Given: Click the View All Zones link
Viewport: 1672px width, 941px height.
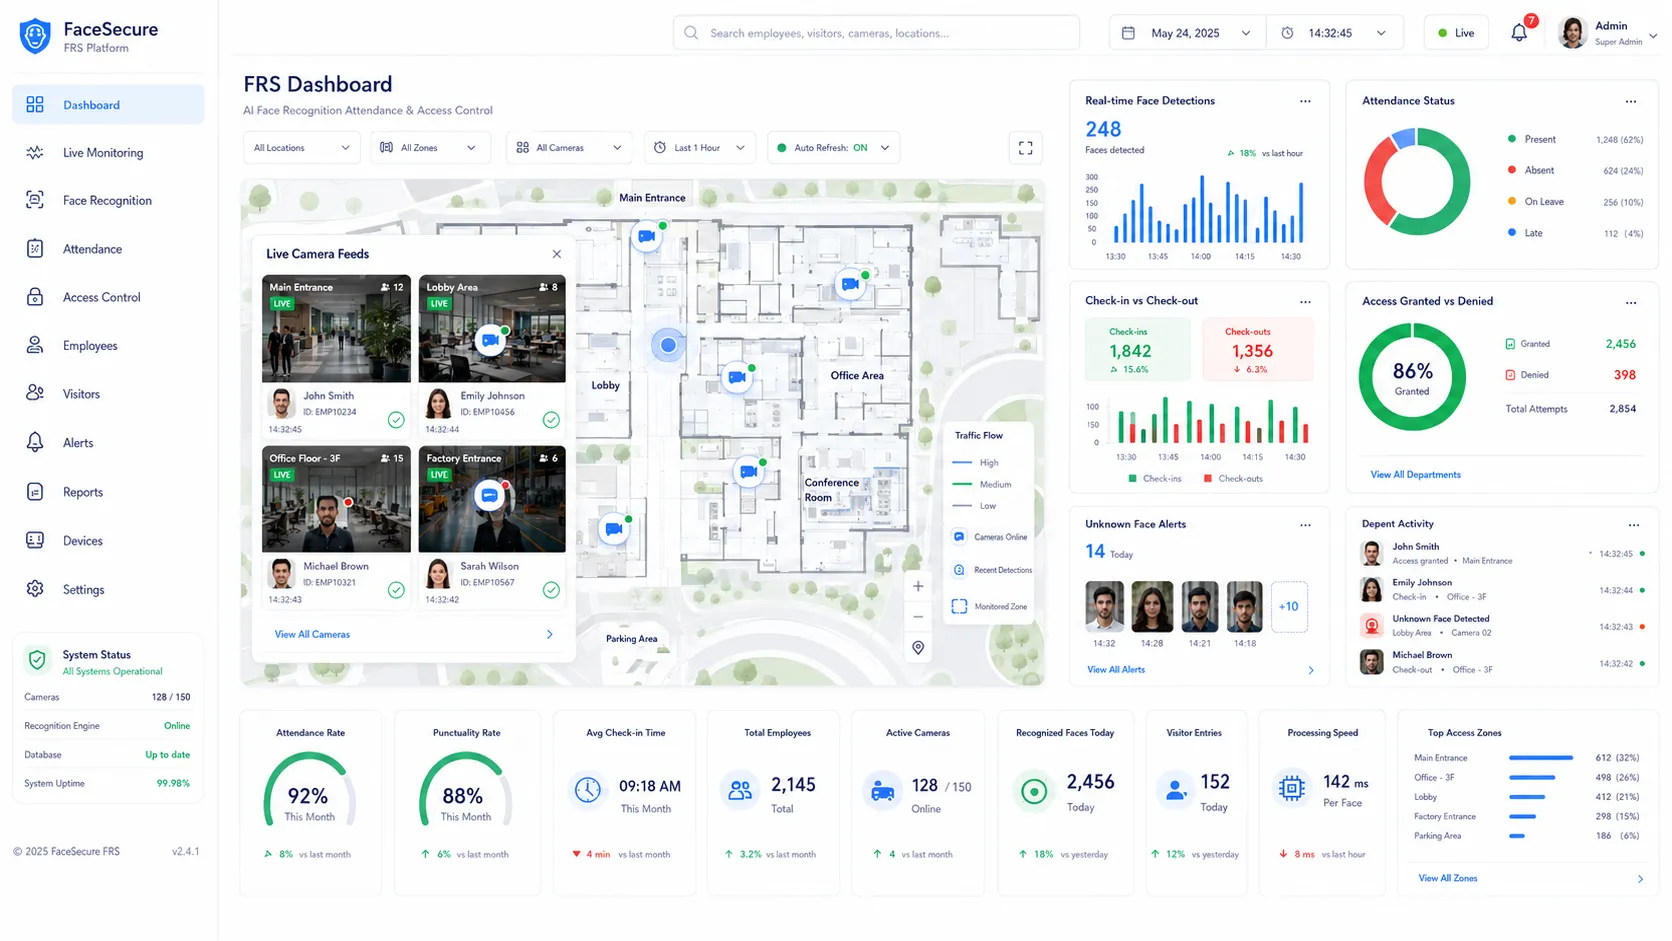Looking at the screenshot, I should [x=1448, y=879].
